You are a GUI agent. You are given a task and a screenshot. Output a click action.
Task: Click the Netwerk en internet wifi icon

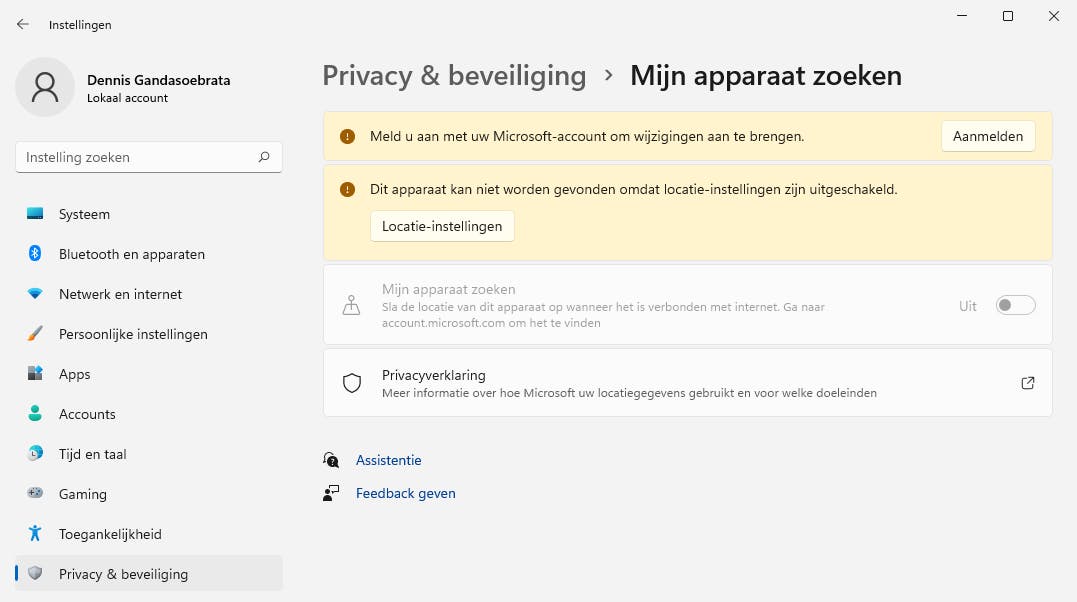[35, 294]
